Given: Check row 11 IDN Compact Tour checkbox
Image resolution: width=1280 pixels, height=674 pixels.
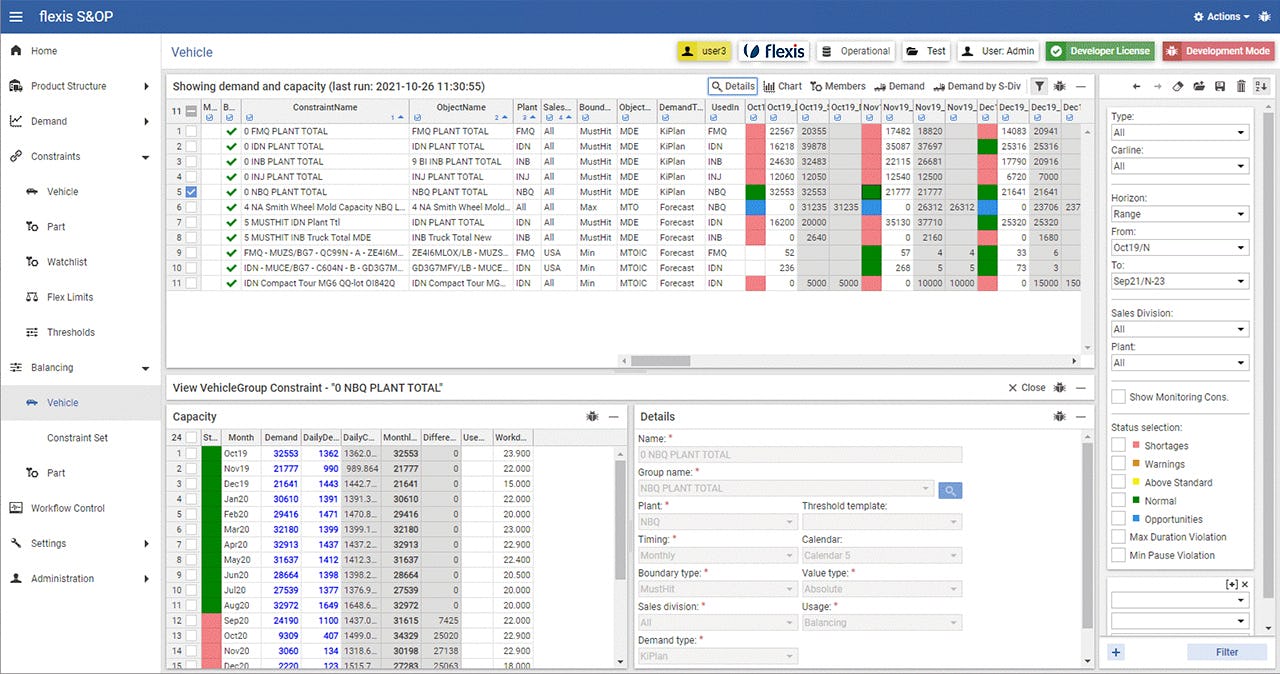Looking at the screenshot, I should pyautogui.click(x=191, y=283).
